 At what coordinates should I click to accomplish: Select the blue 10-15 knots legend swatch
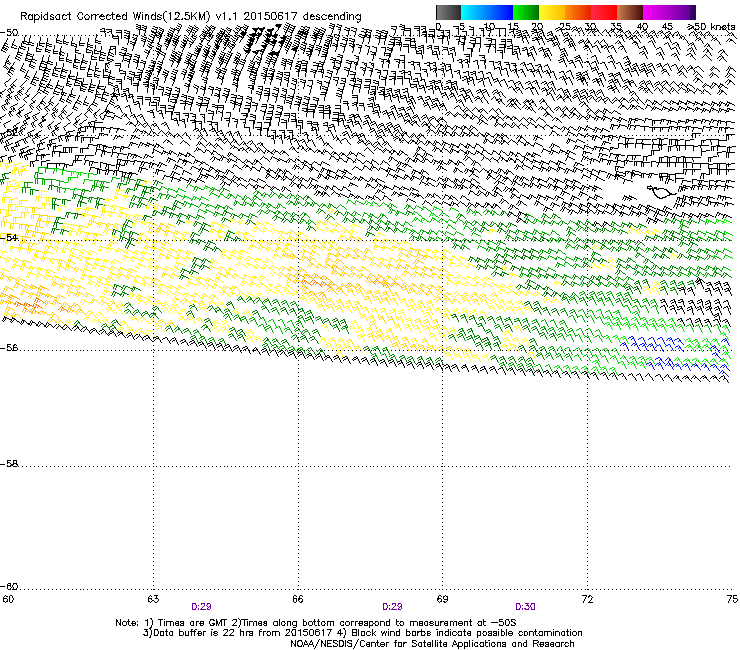pyautogui.click(x=500, y=12)
